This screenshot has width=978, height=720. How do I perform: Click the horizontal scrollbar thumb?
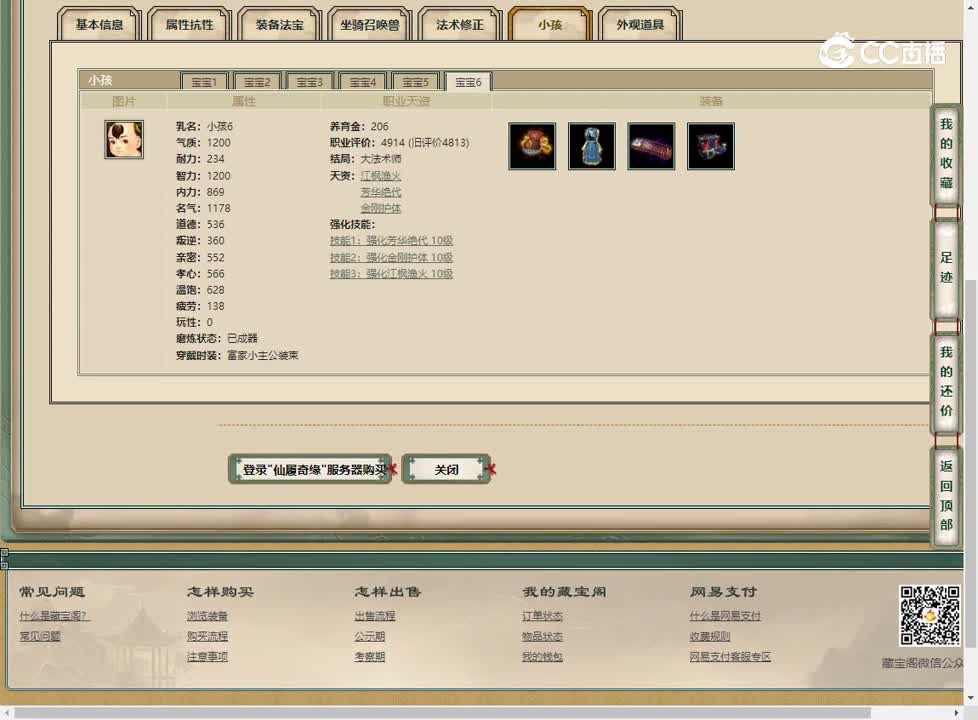tap(442, 713)
